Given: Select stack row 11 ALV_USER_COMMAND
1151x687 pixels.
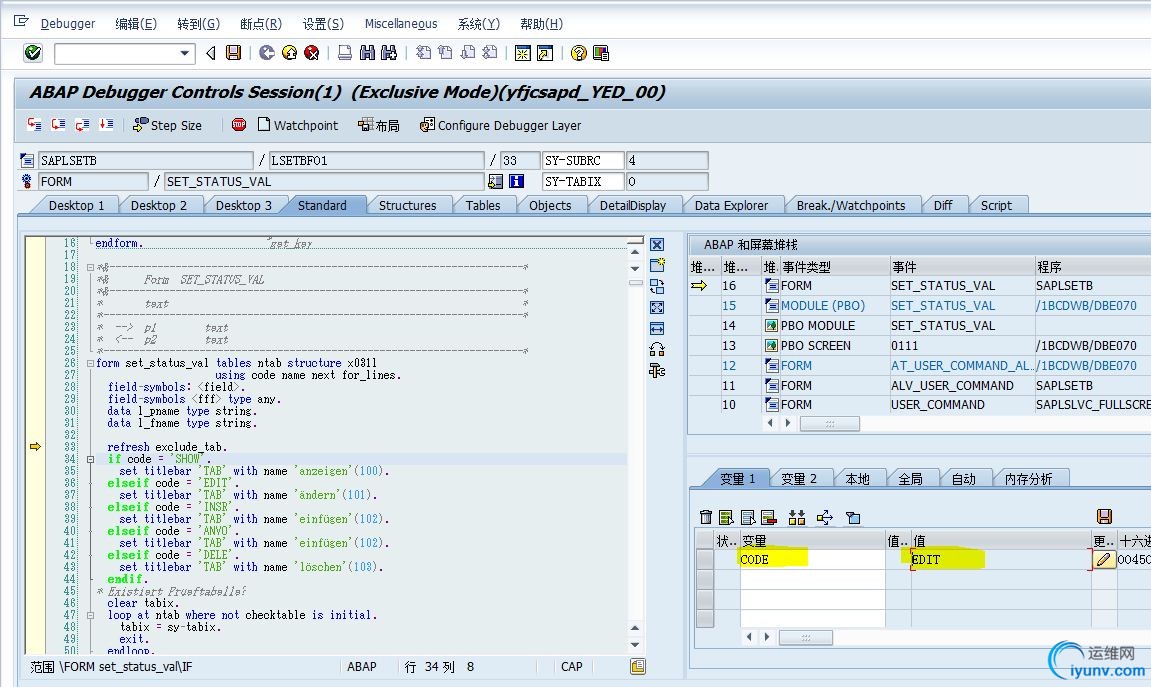Looking at the screenshot, I should click(x=921, y=385).
